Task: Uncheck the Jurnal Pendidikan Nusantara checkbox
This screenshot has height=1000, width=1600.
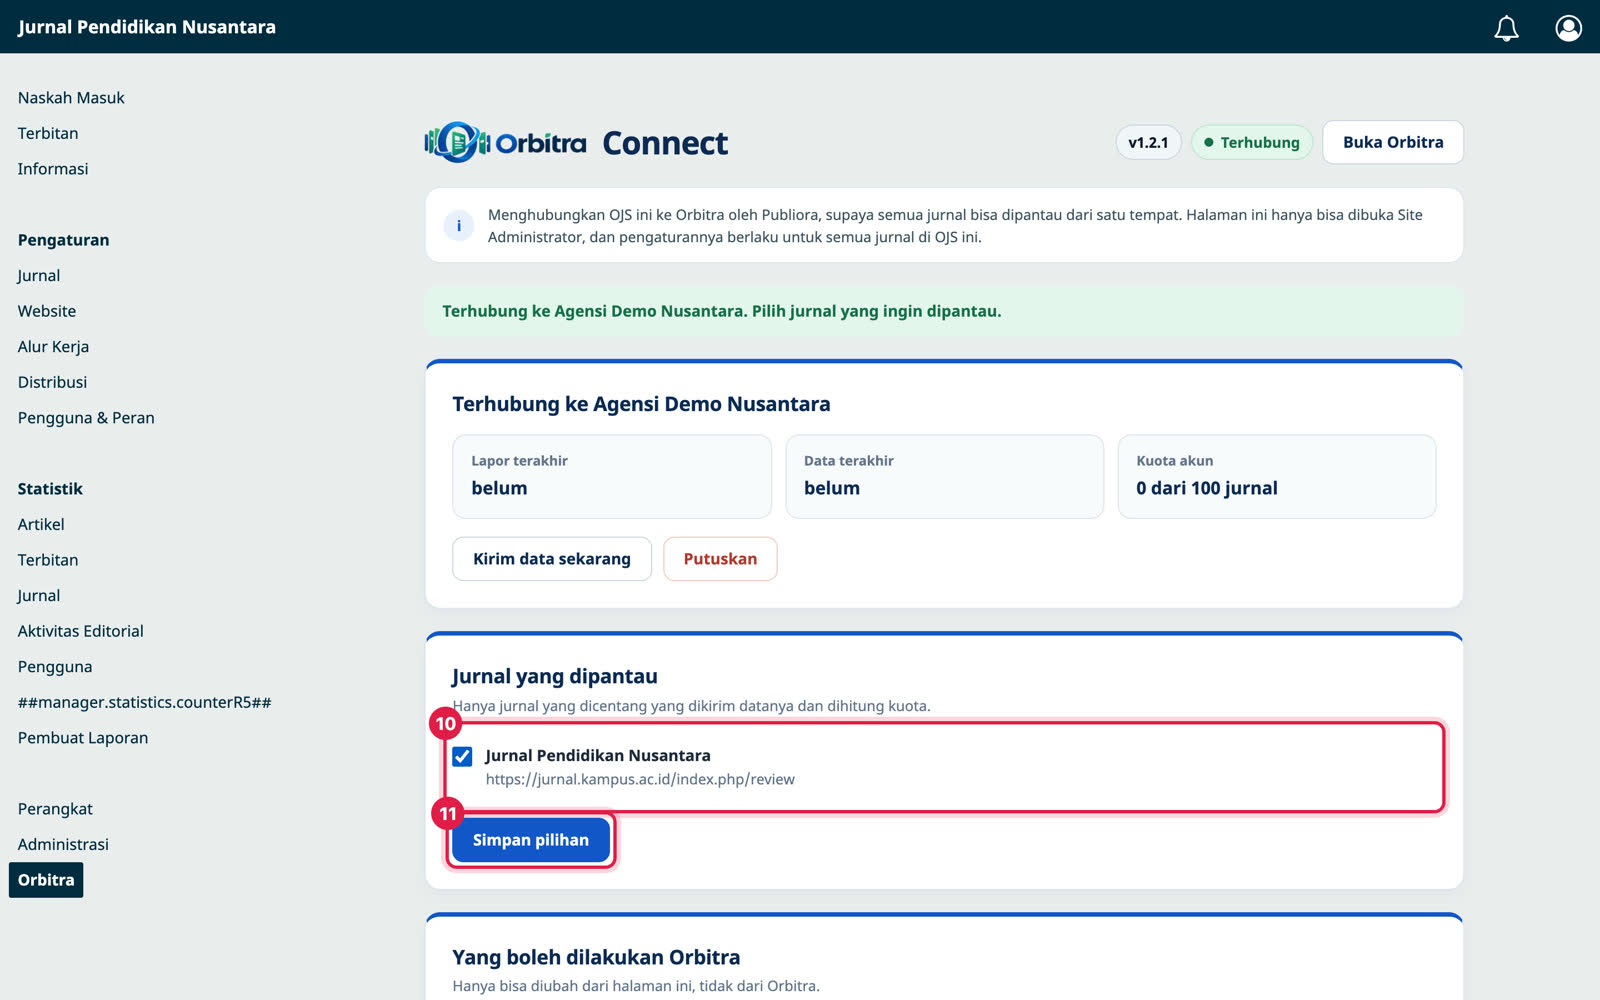Action: pyautogui.click(x=462, y=756)
